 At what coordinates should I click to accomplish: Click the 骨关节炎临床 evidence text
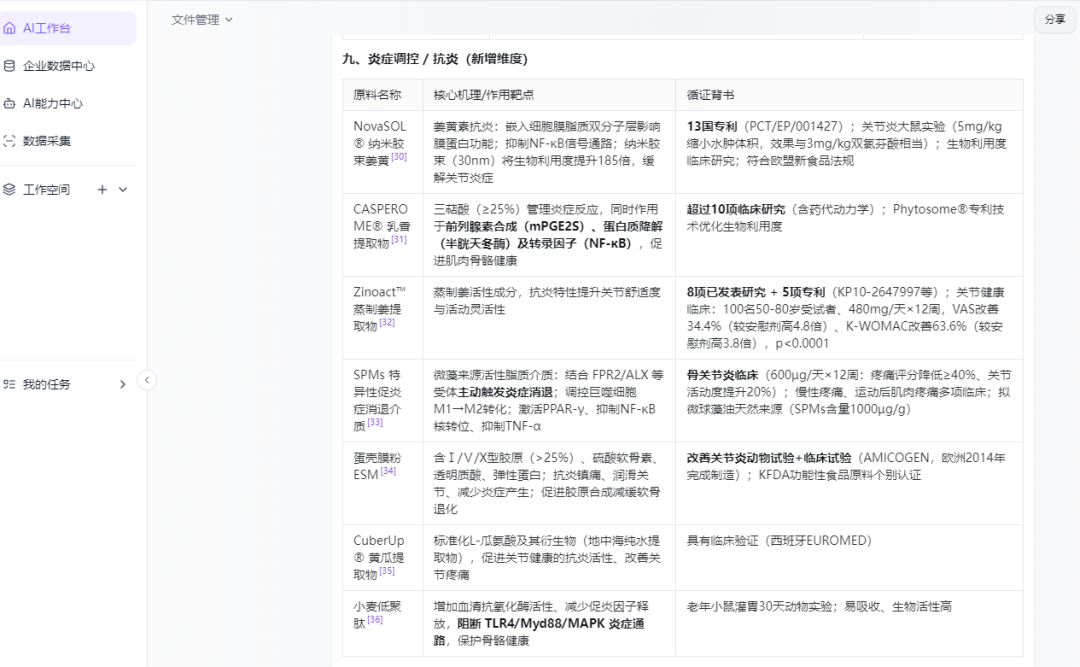pos(723,376)
